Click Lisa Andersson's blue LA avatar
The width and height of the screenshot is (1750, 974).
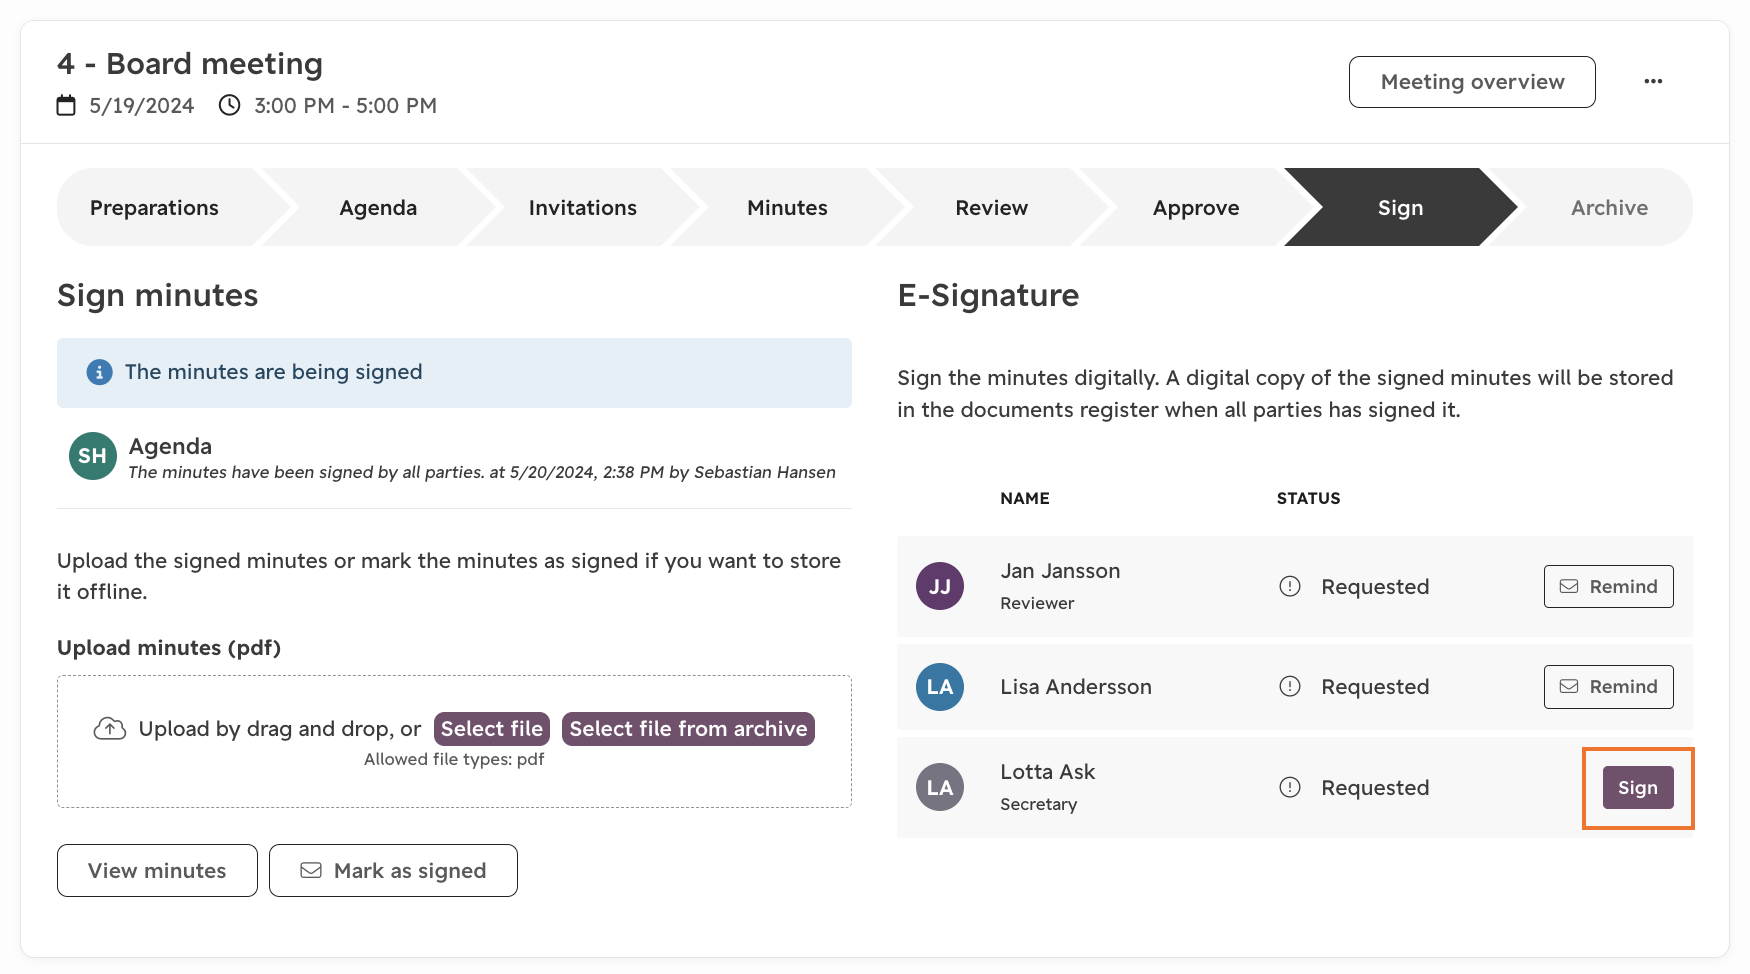939,687
